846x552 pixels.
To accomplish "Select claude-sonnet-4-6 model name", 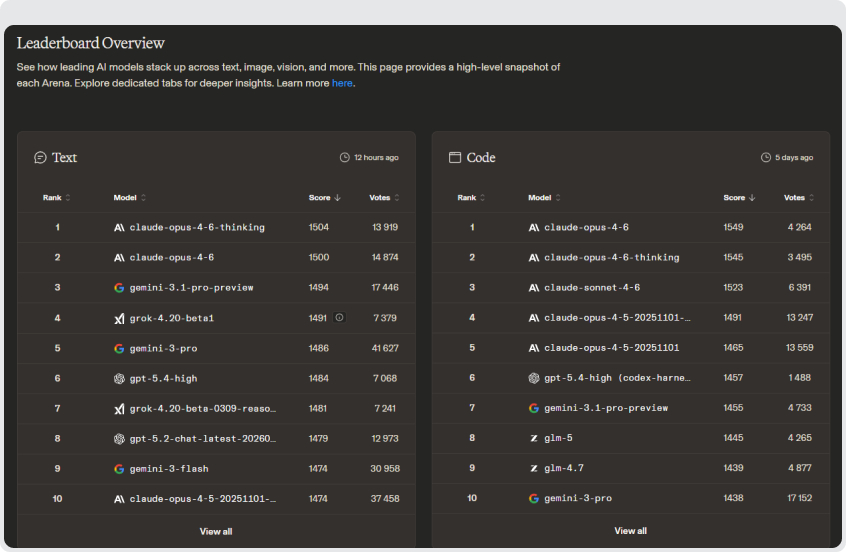I will (x=592, y=288).
